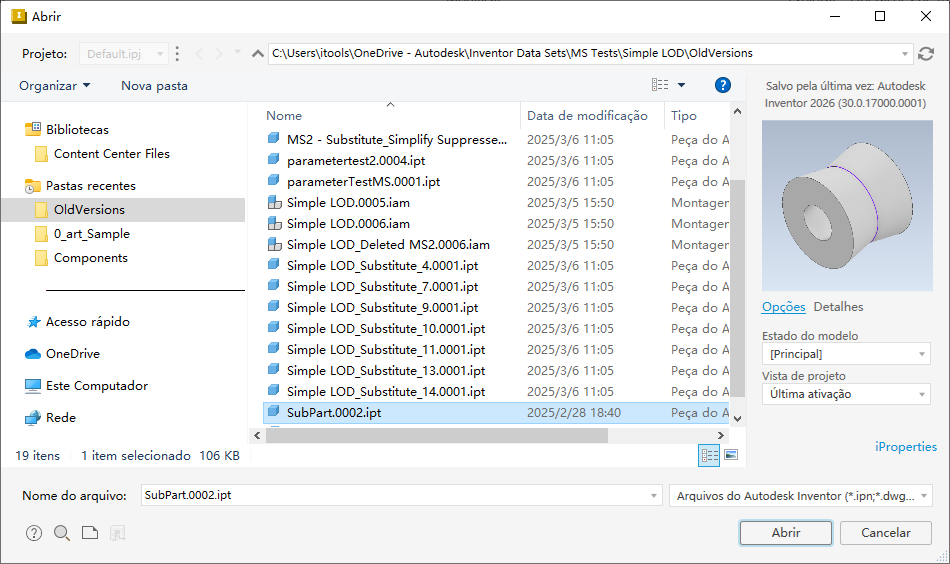Expand the view options dropdown arrow
The width and height of the screenshot is (950, 564).
point(682,85)
